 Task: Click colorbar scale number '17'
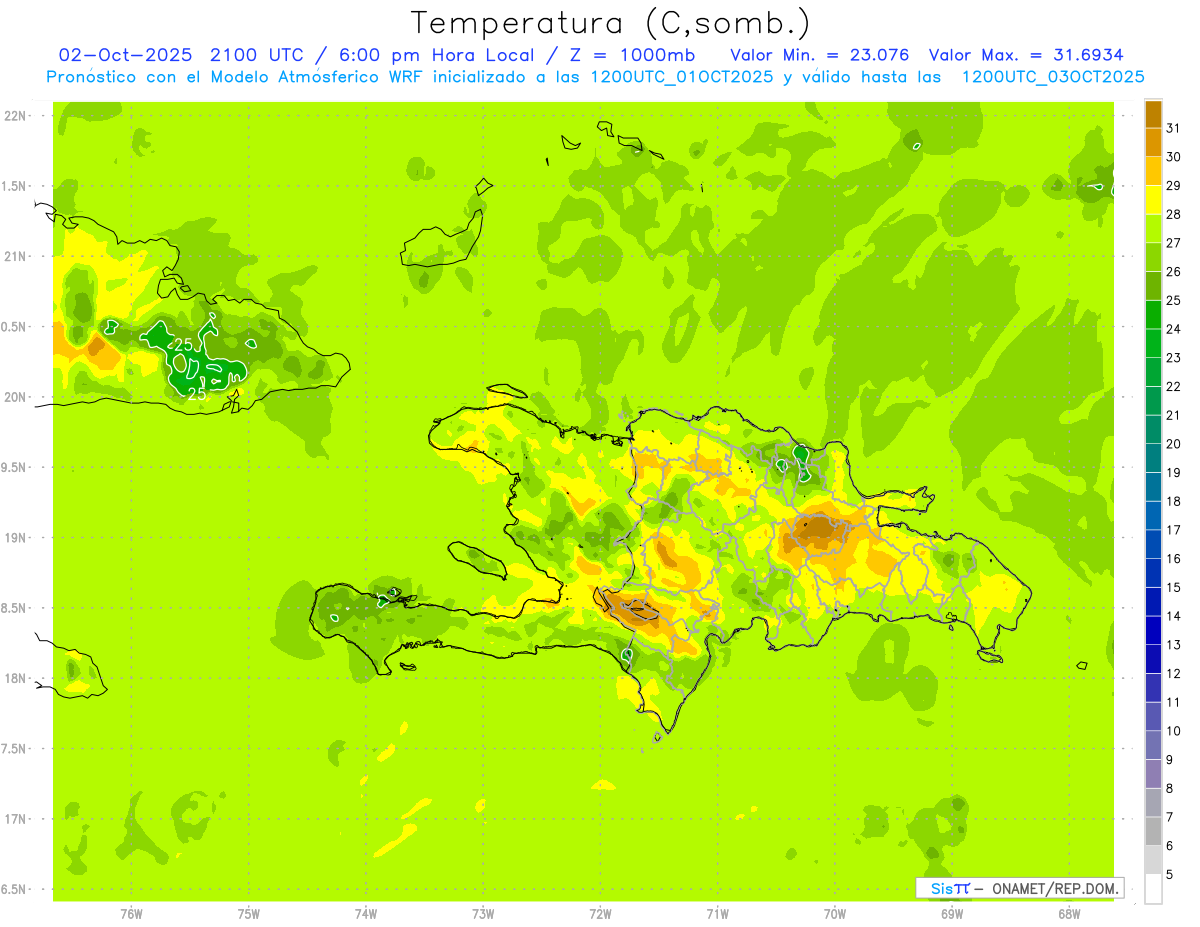click(1174, 530)
